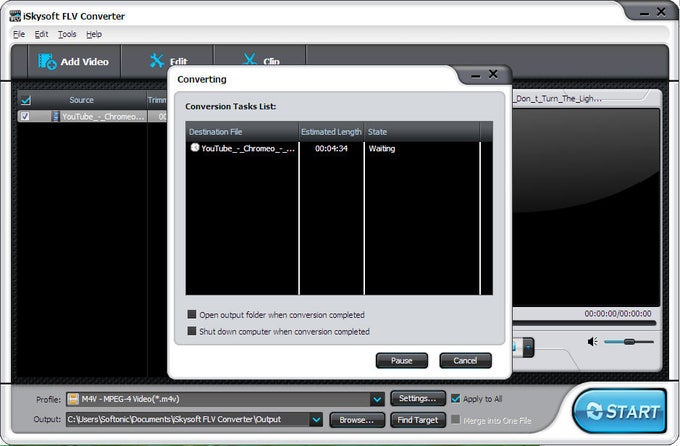The height and width of the screenshot is (446, 680).
Task: Toggle the Merge into One File checkbox
Action: point(455,420)
